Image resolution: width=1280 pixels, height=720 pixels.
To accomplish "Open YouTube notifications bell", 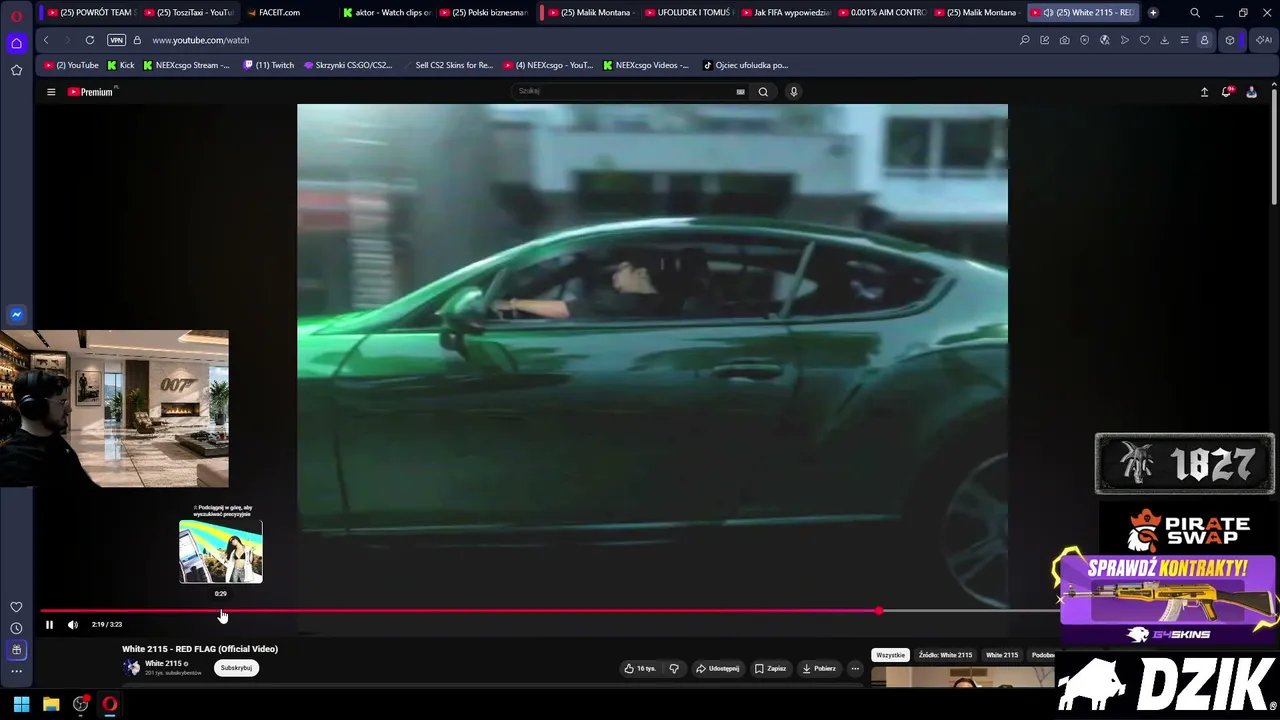I will (1227, 92).
